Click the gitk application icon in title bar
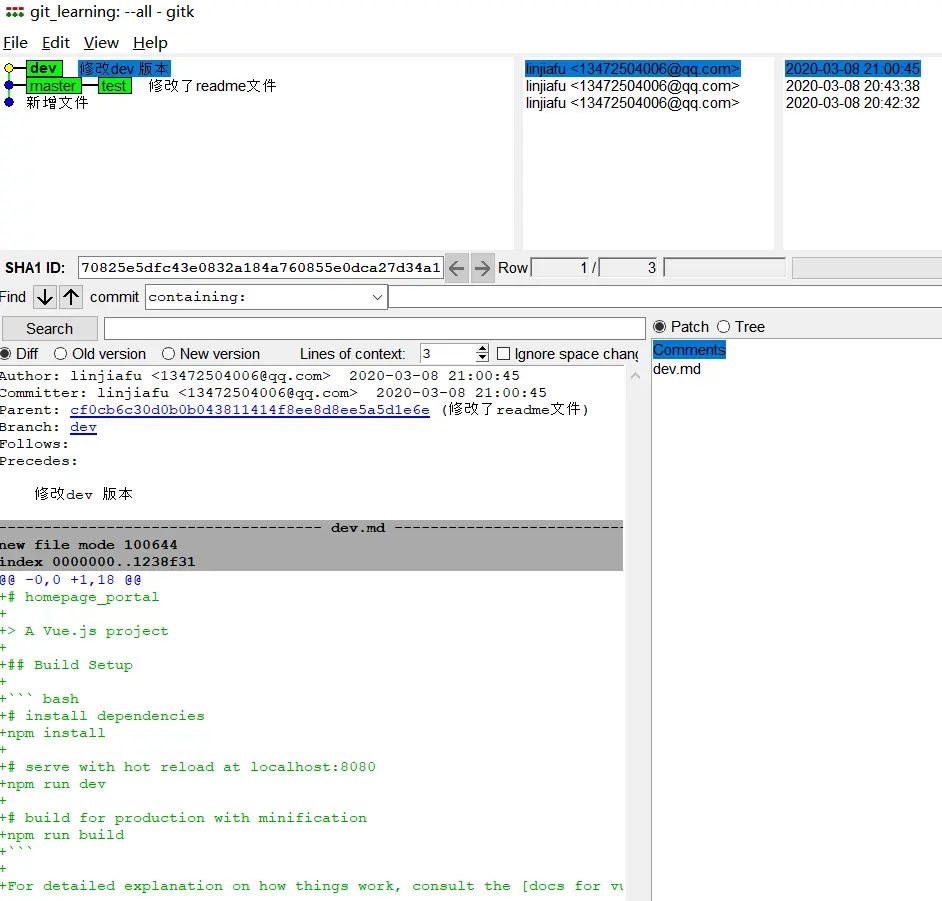The width and height of the screenshot is (942, 901). (x=15, y=12)
